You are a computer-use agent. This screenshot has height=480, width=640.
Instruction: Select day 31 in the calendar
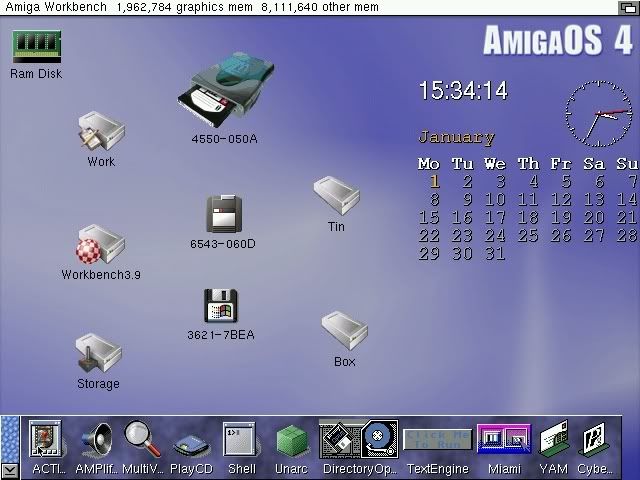pyautogui.click(x=495, y=253)
